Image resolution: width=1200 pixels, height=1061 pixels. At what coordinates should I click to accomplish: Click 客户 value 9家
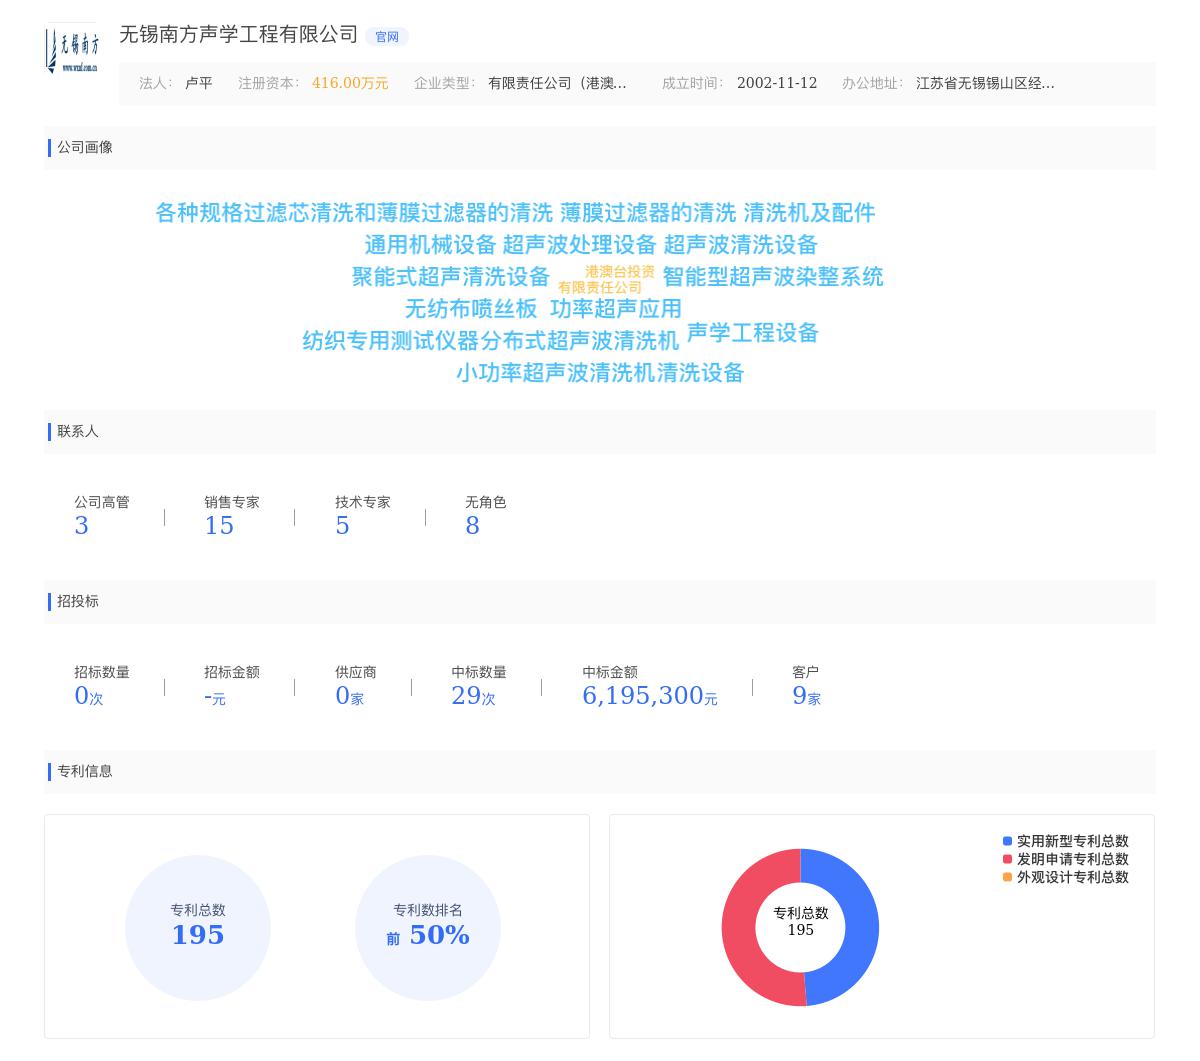pos(807,696)
